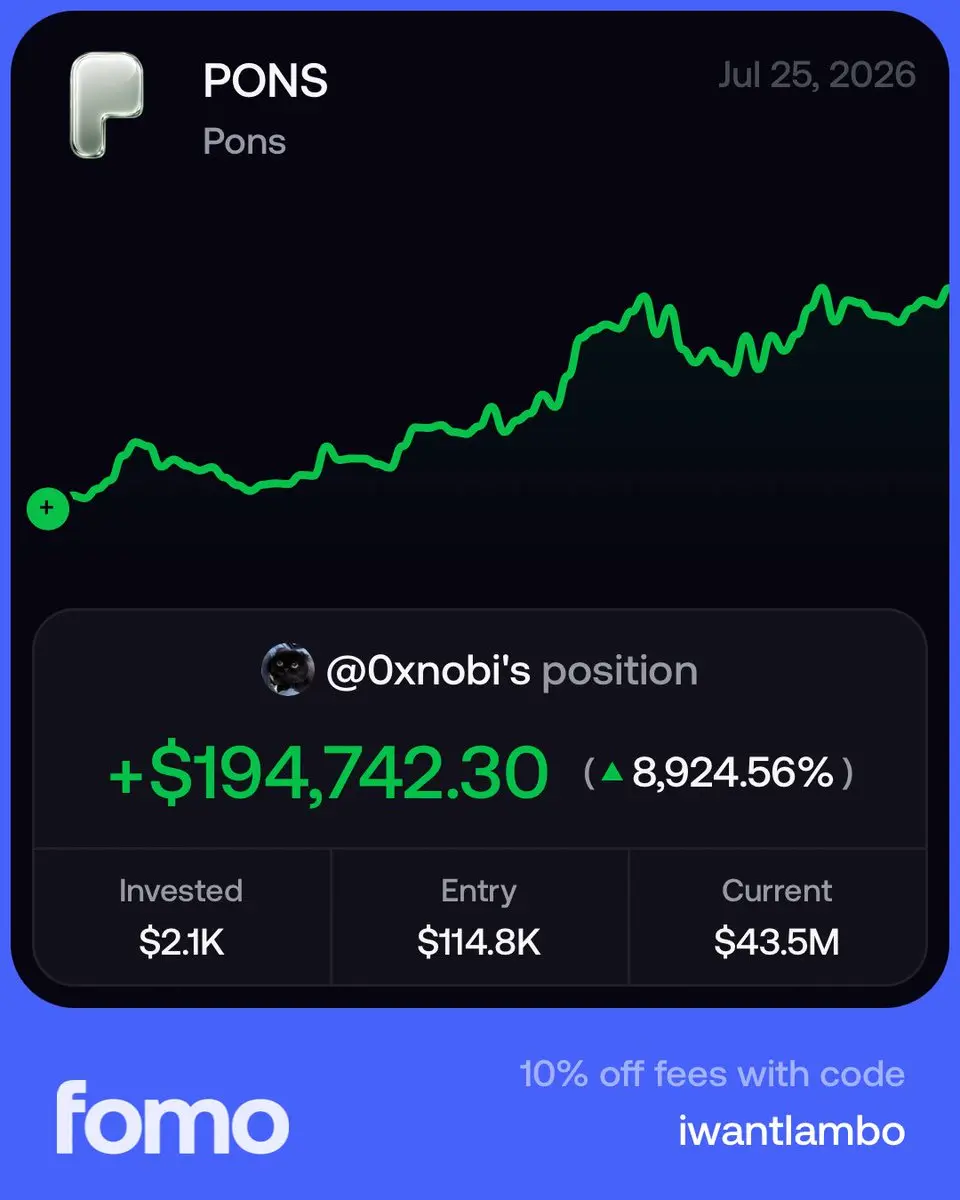
Task: Select the Entry $114.8K cell
Action: coord(479,917)
